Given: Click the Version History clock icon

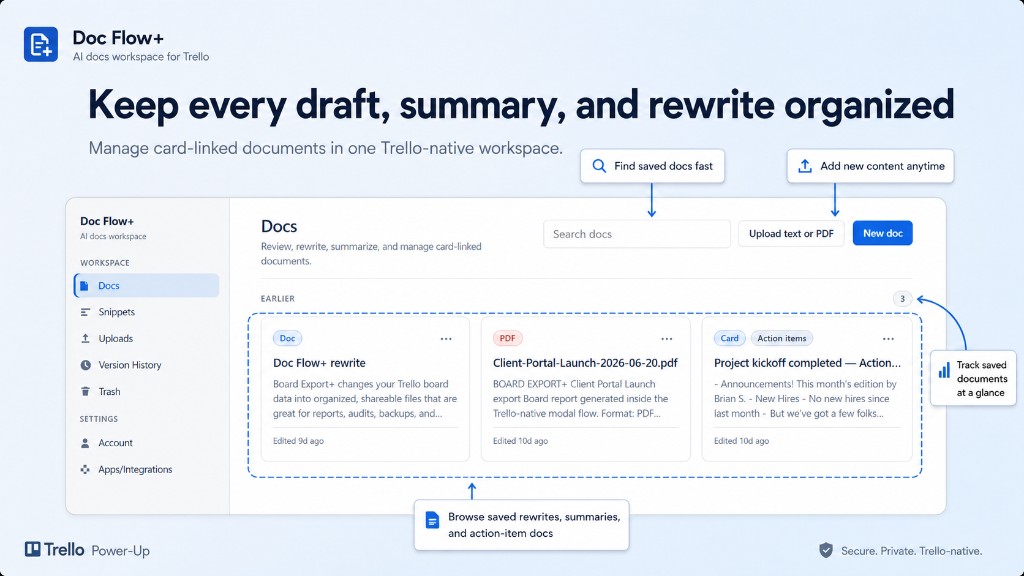Looking at the screenshot, I should pos(85,365).
